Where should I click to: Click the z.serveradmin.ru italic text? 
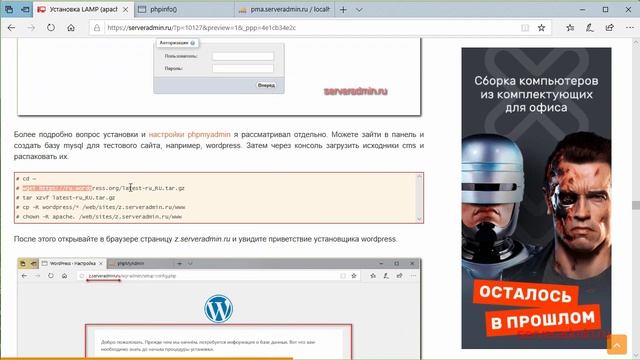202,239
